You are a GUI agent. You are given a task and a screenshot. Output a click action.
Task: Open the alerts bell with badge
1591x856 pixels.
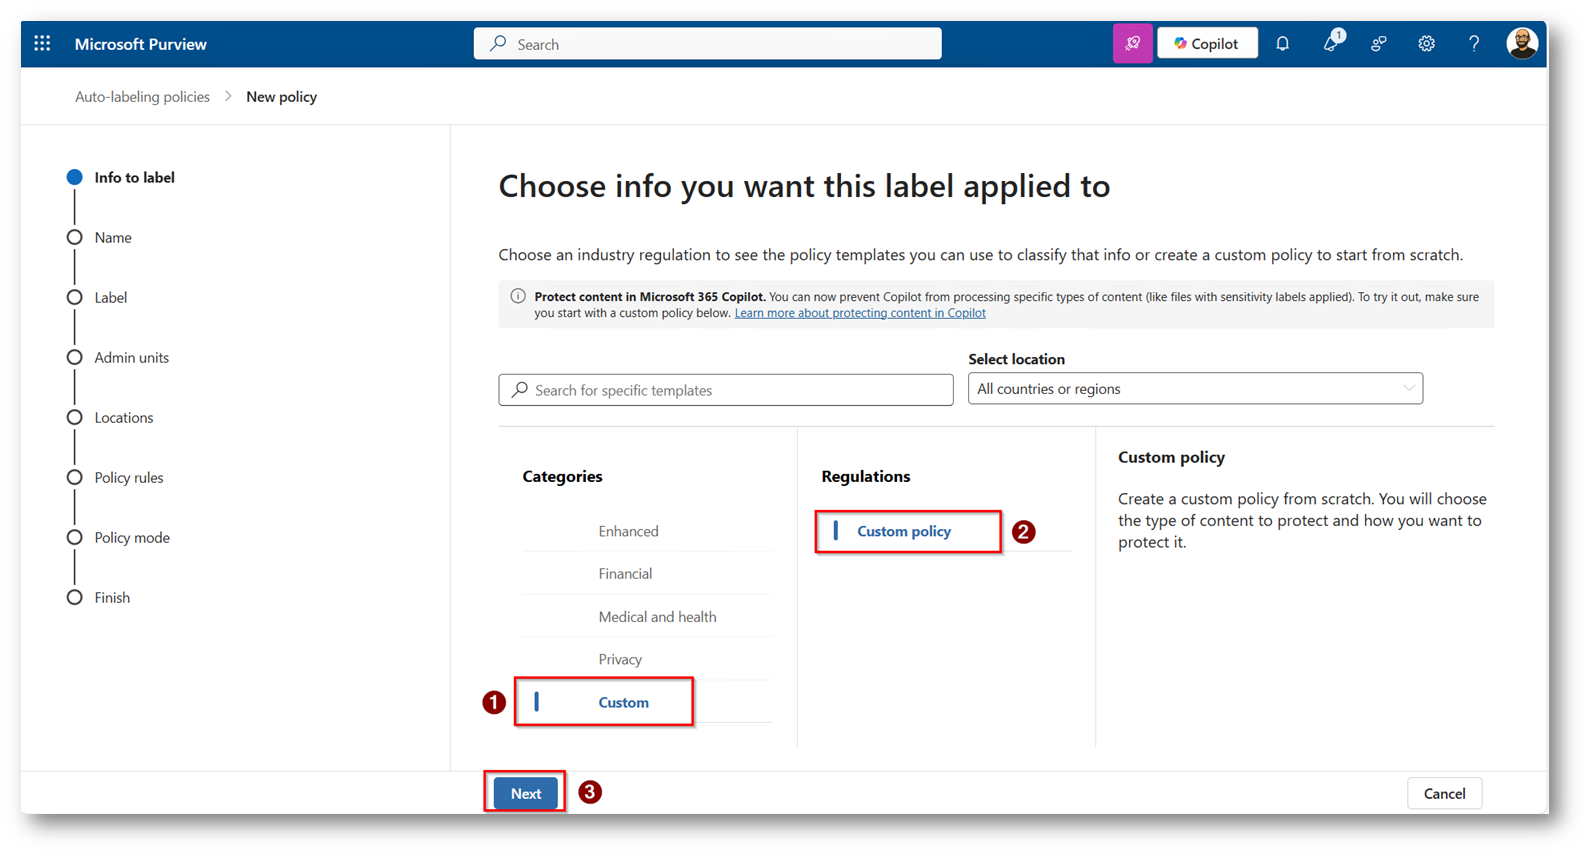click(x=1331, y=44)
